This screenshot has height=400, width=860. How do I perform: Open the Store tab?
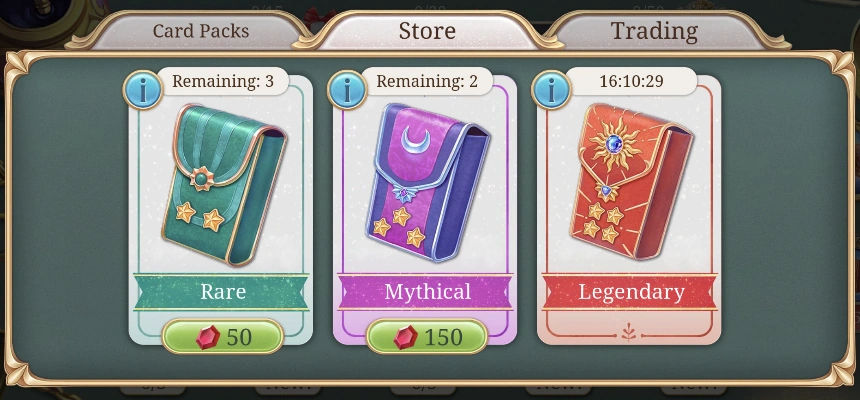[x=427, y=31]
